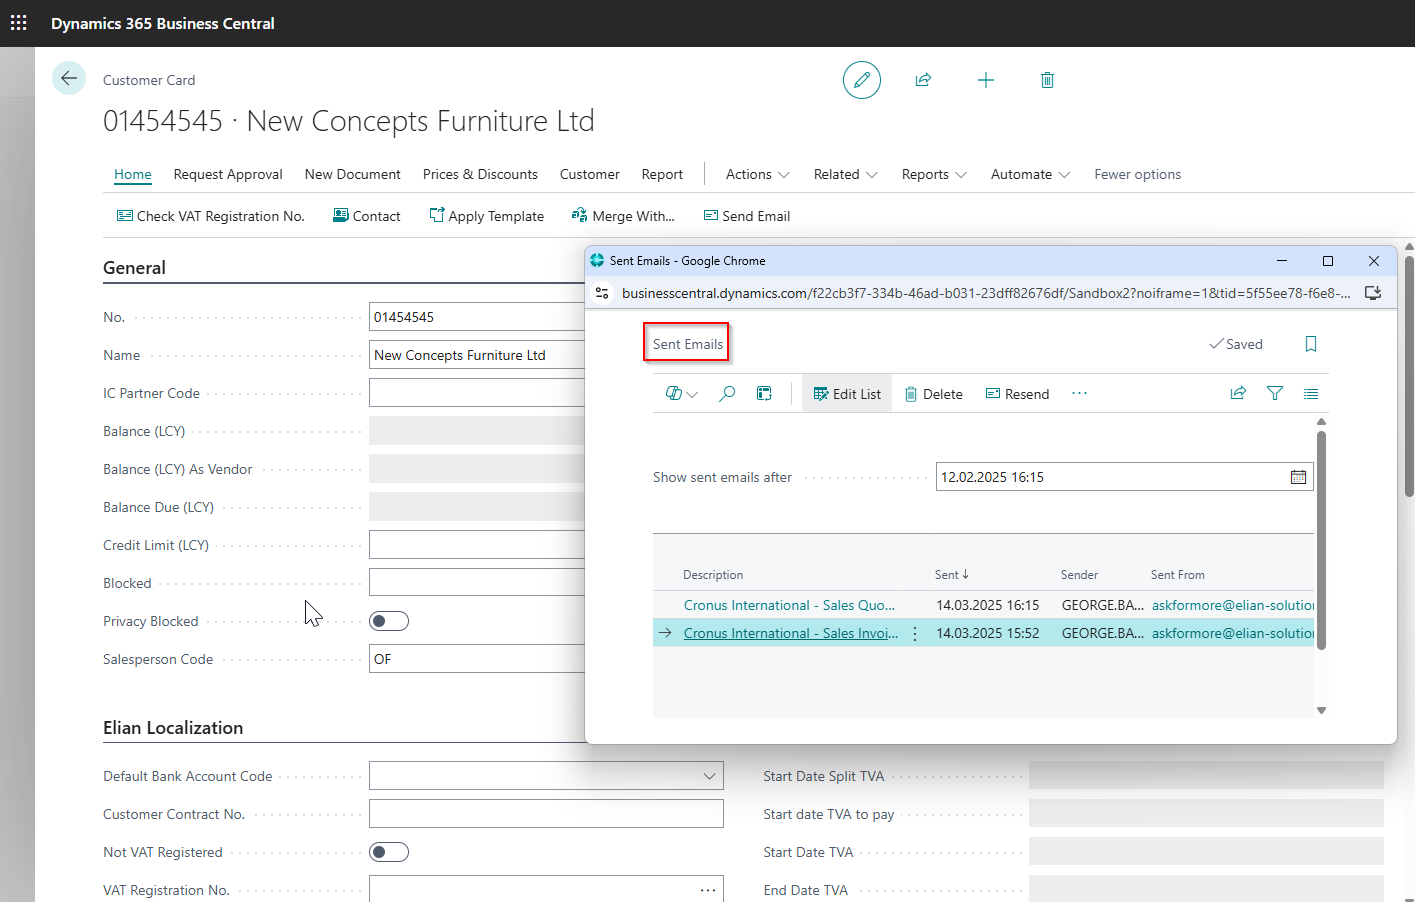The width and height of the screenshot is (1415, 902).
Task: Expand the Actions menu
Action: (x=758, y=174)
